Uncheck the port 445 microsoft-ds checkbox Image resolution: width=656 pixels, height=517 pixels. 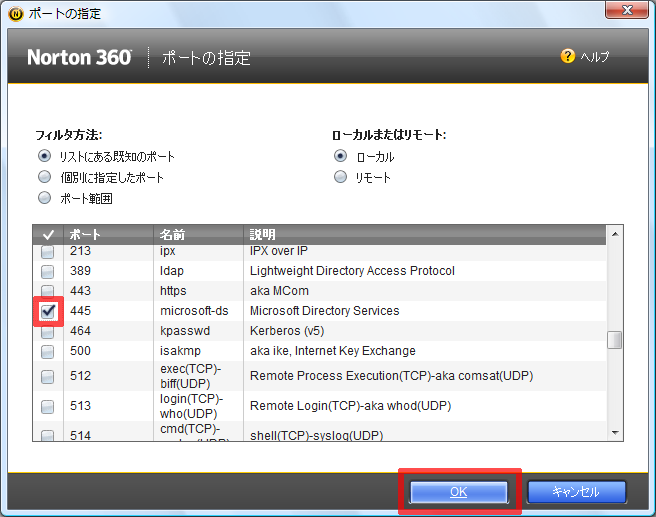[x=47, y=312]
